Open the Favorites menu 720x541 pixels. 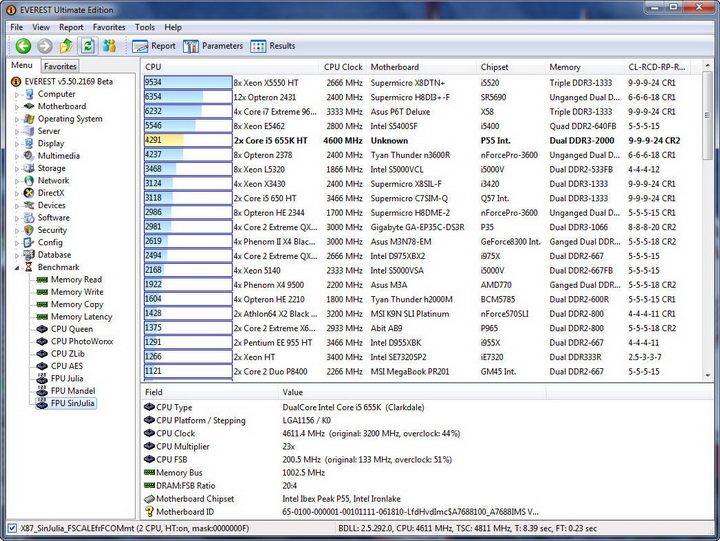[109, 27]
